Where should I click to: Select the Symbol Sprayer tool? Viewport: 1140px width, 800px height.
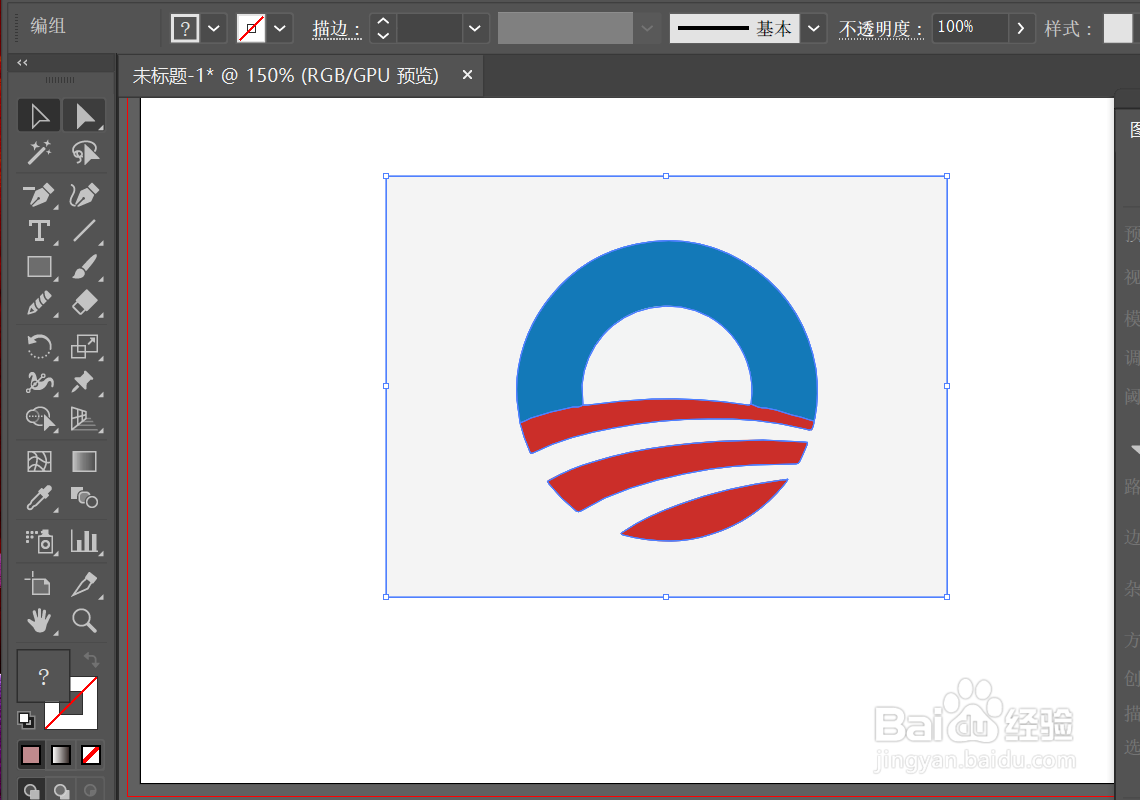point(39,542)
